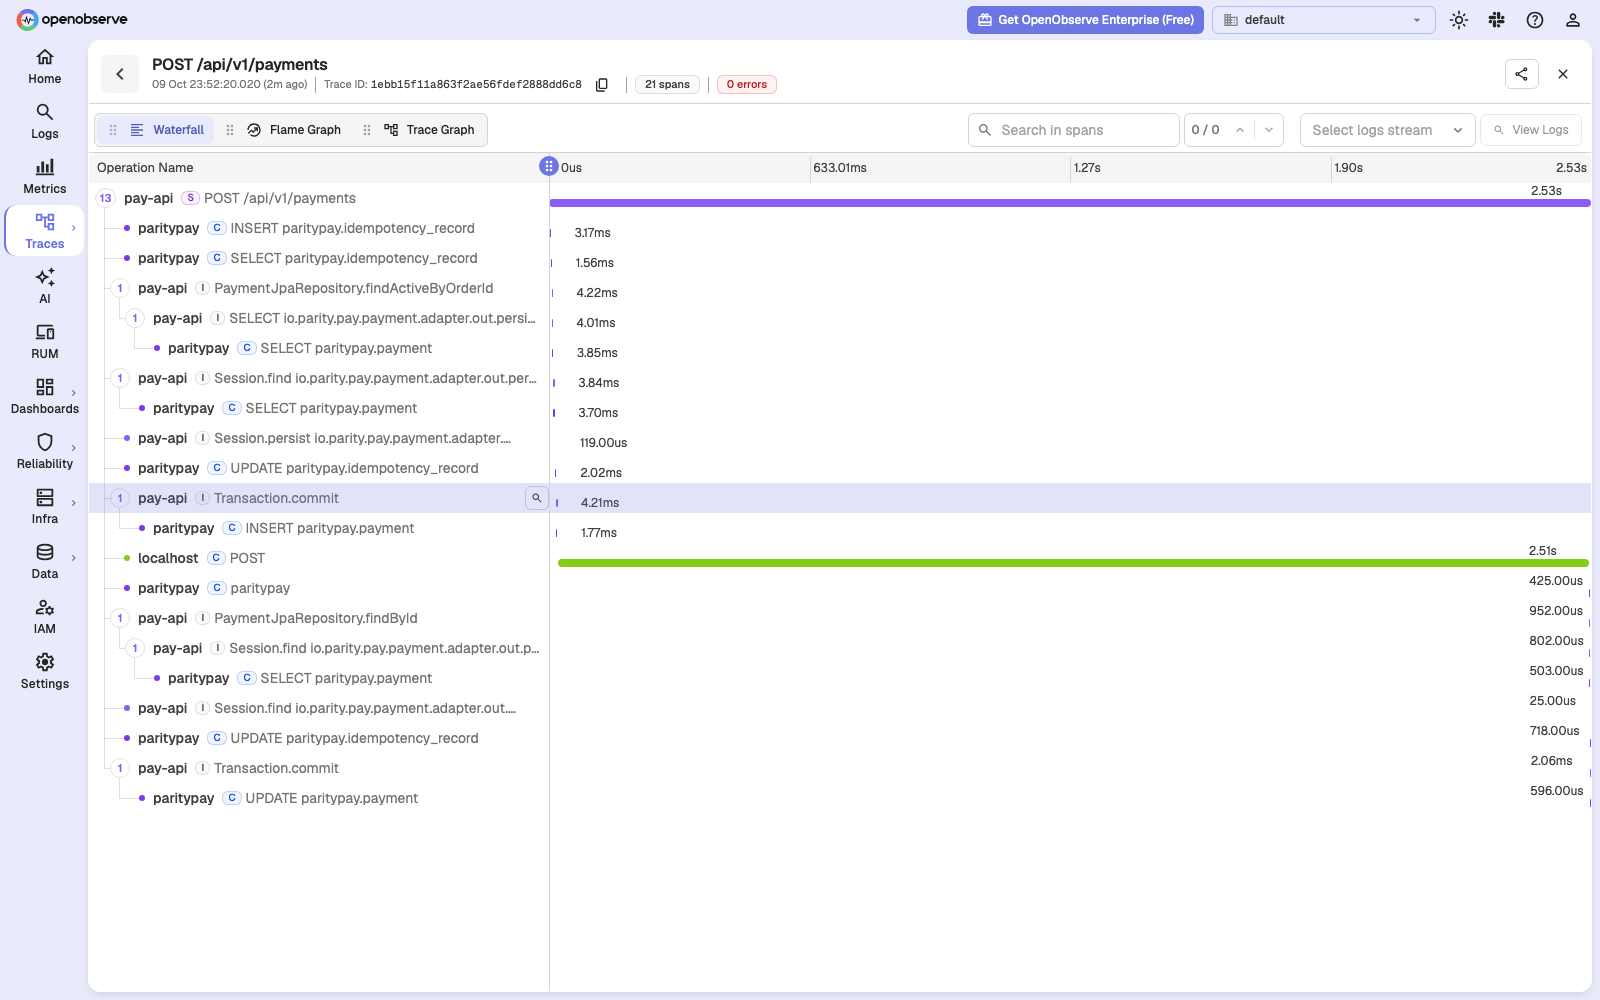Open Traces section in sidebar
The height and width of the screenshot is (1000, 1600).
click(44, 232)
